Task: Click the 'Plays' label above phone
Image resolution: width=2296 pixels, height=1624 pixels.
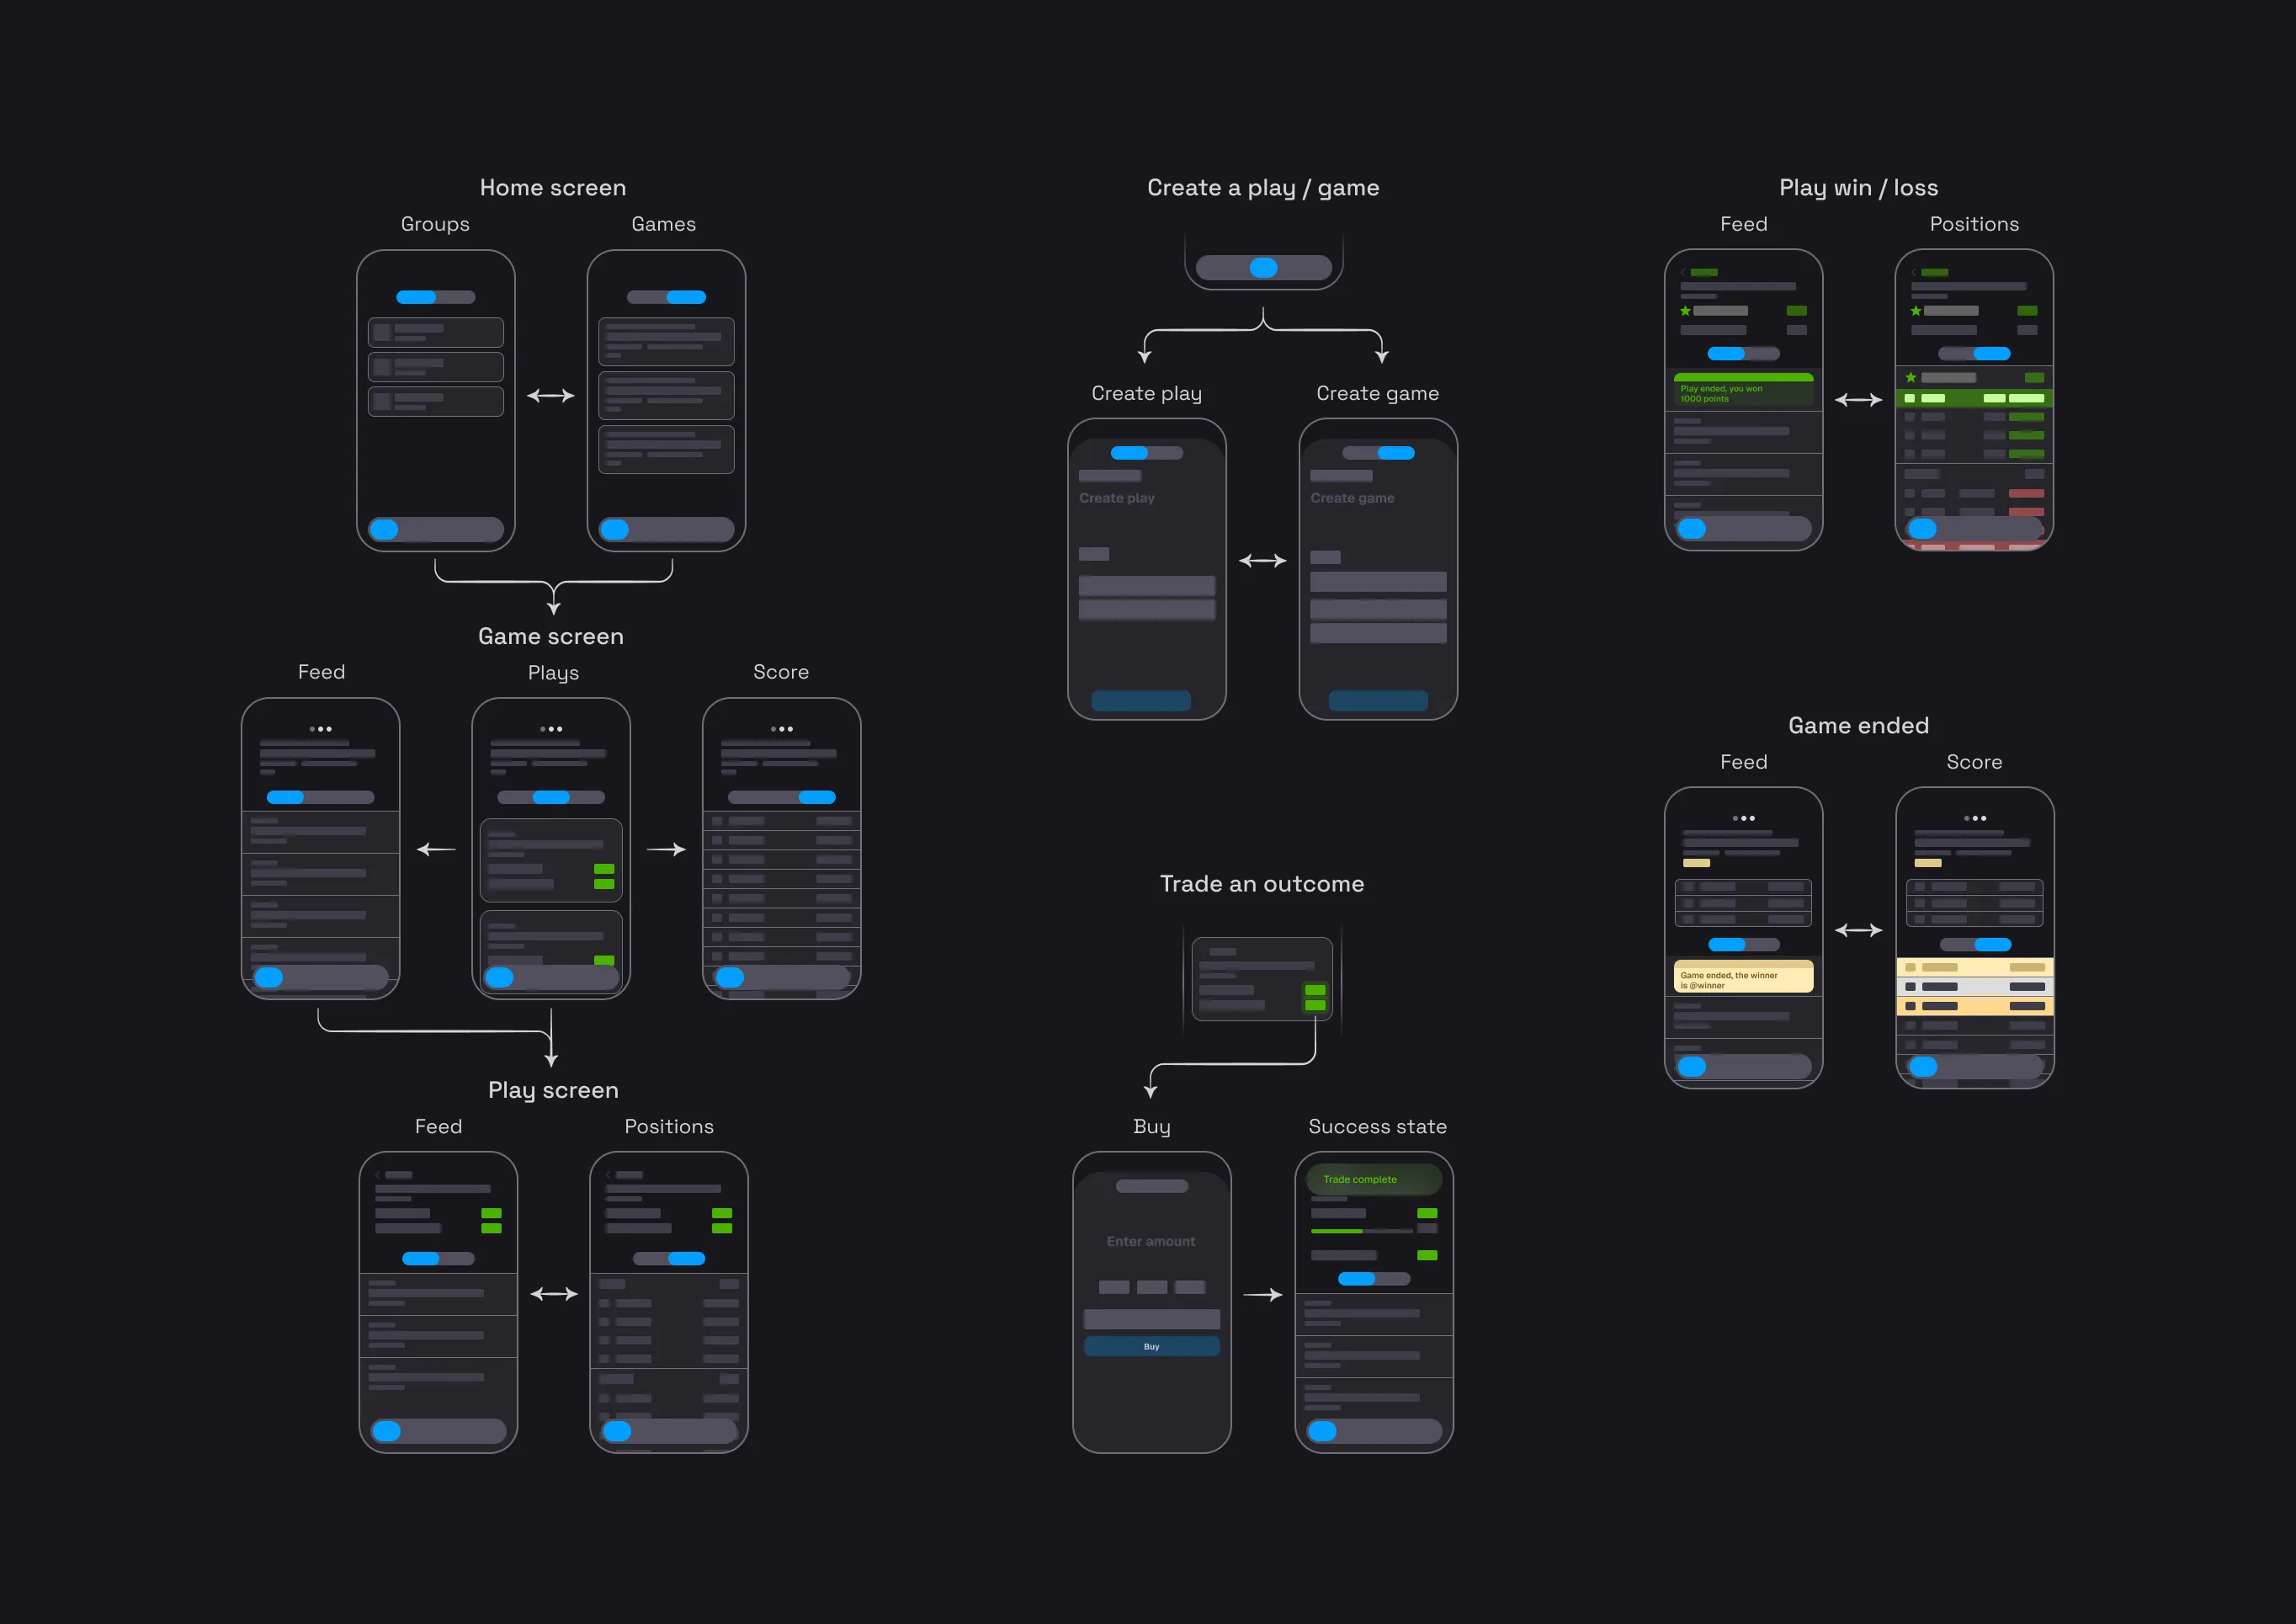Action: (x=554, y=673)
